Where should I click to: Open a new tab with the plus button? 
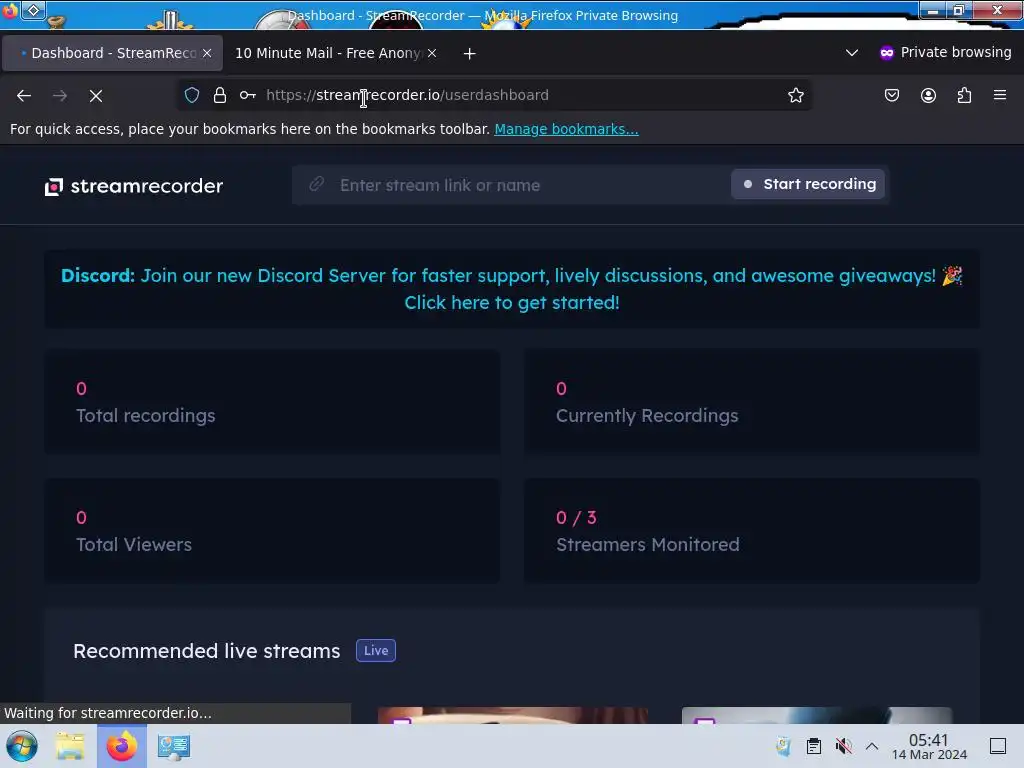(470, 54)
